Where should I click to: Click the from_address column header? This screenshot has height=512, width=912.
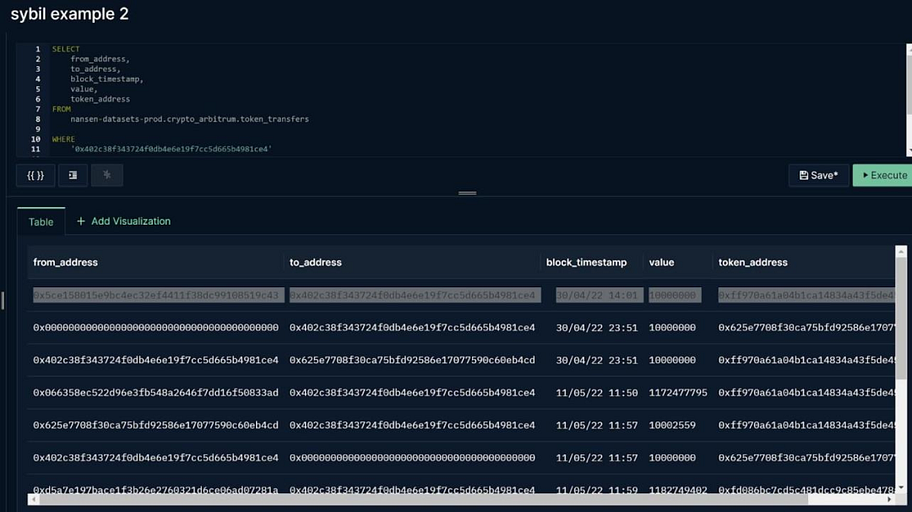(65, 262)
